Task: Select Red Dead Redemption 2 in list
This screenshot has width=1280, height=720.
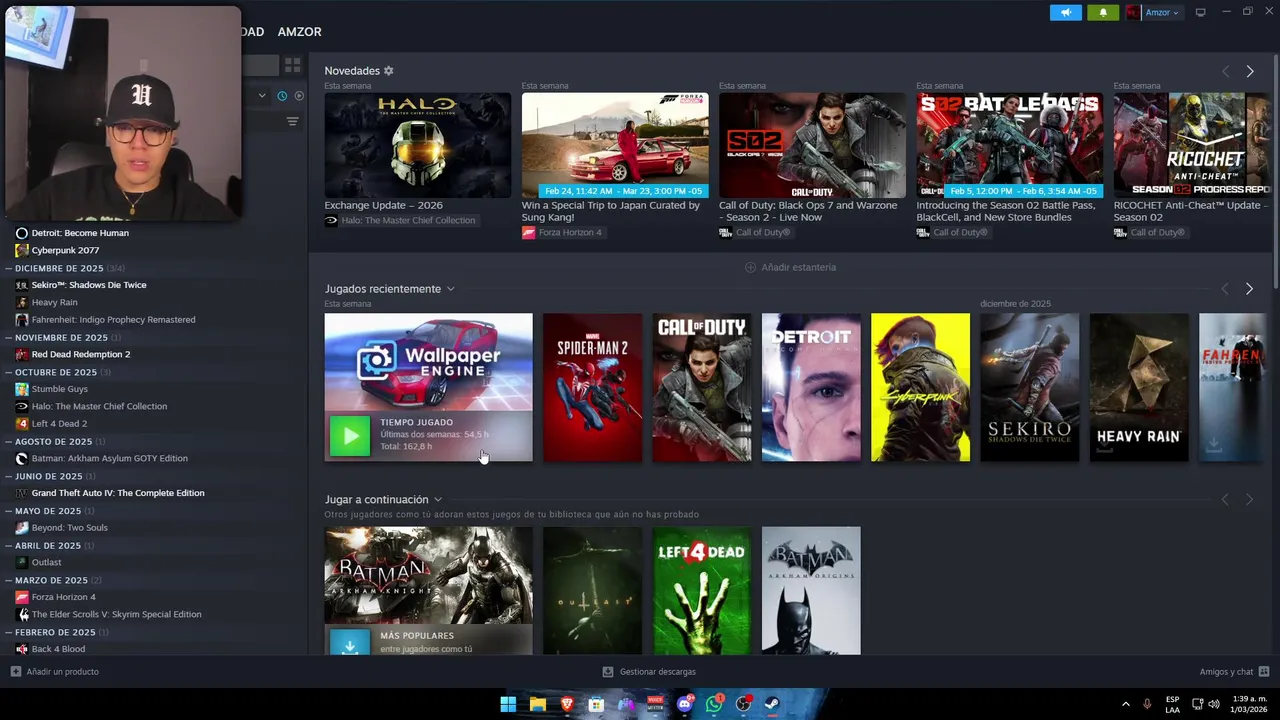Action: tap(81, 354)
